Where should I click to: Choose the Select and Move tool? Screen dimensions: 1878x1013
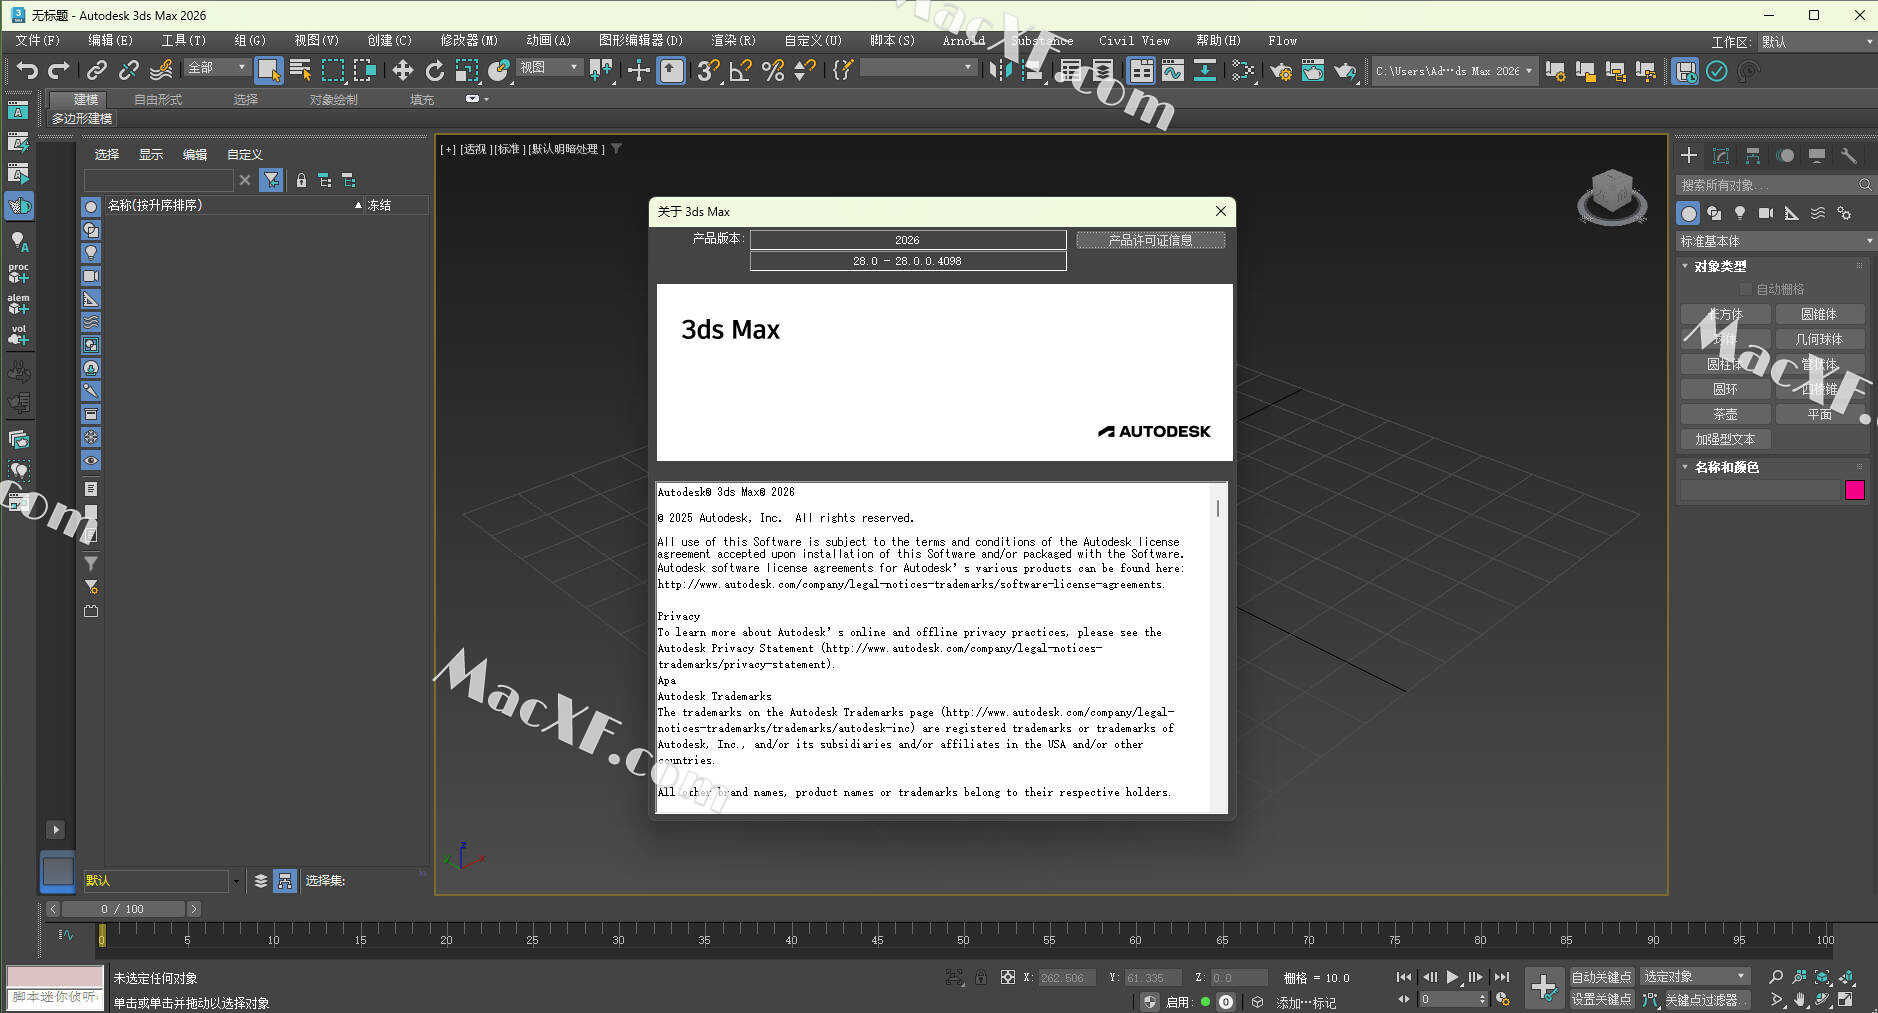(402, 70)
